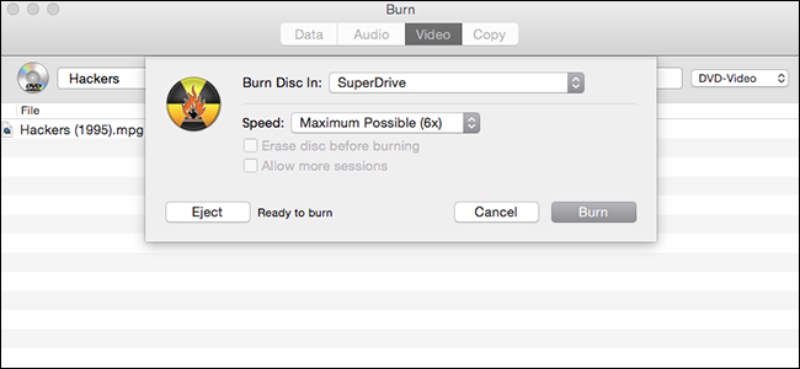Click the DVD disc icon beside Hackers

point(33,78)
